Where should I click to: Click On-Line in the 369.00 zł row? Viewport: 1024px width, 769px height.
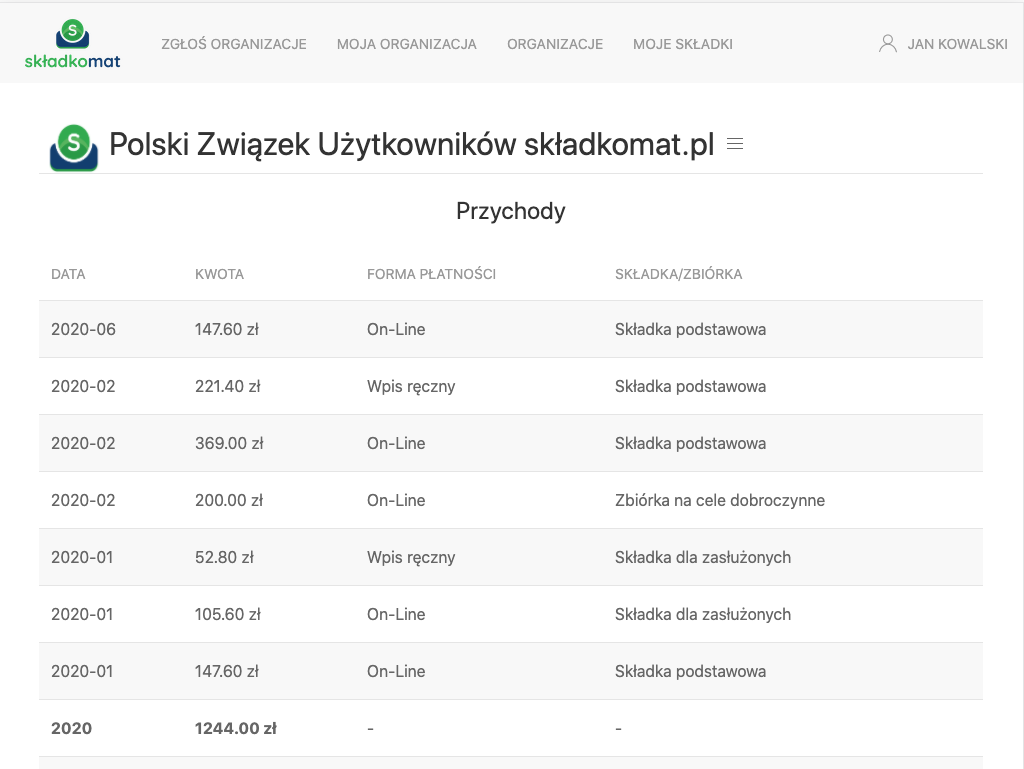[396, 443]
